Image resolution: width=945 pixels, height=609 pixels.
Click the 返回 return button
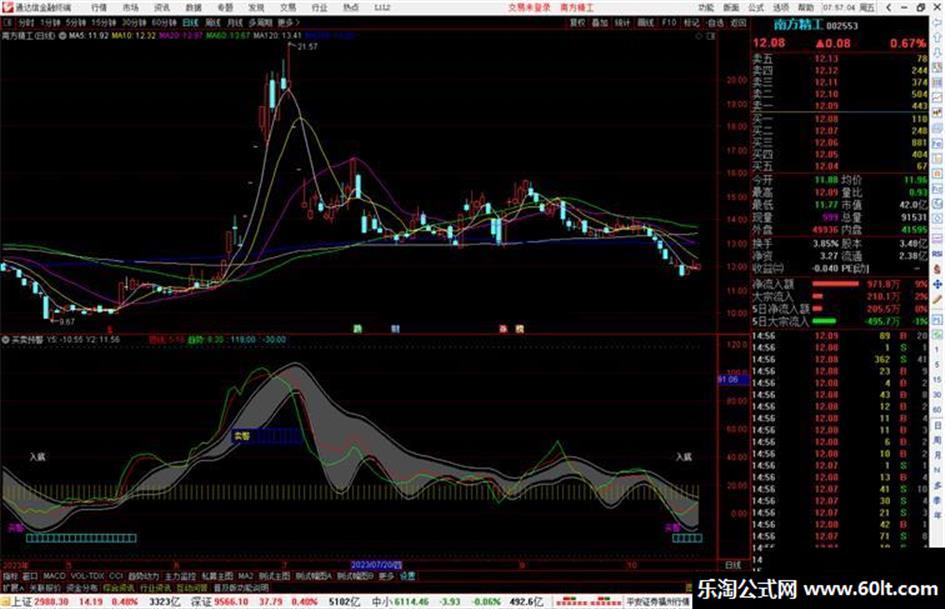pos(738,22)
